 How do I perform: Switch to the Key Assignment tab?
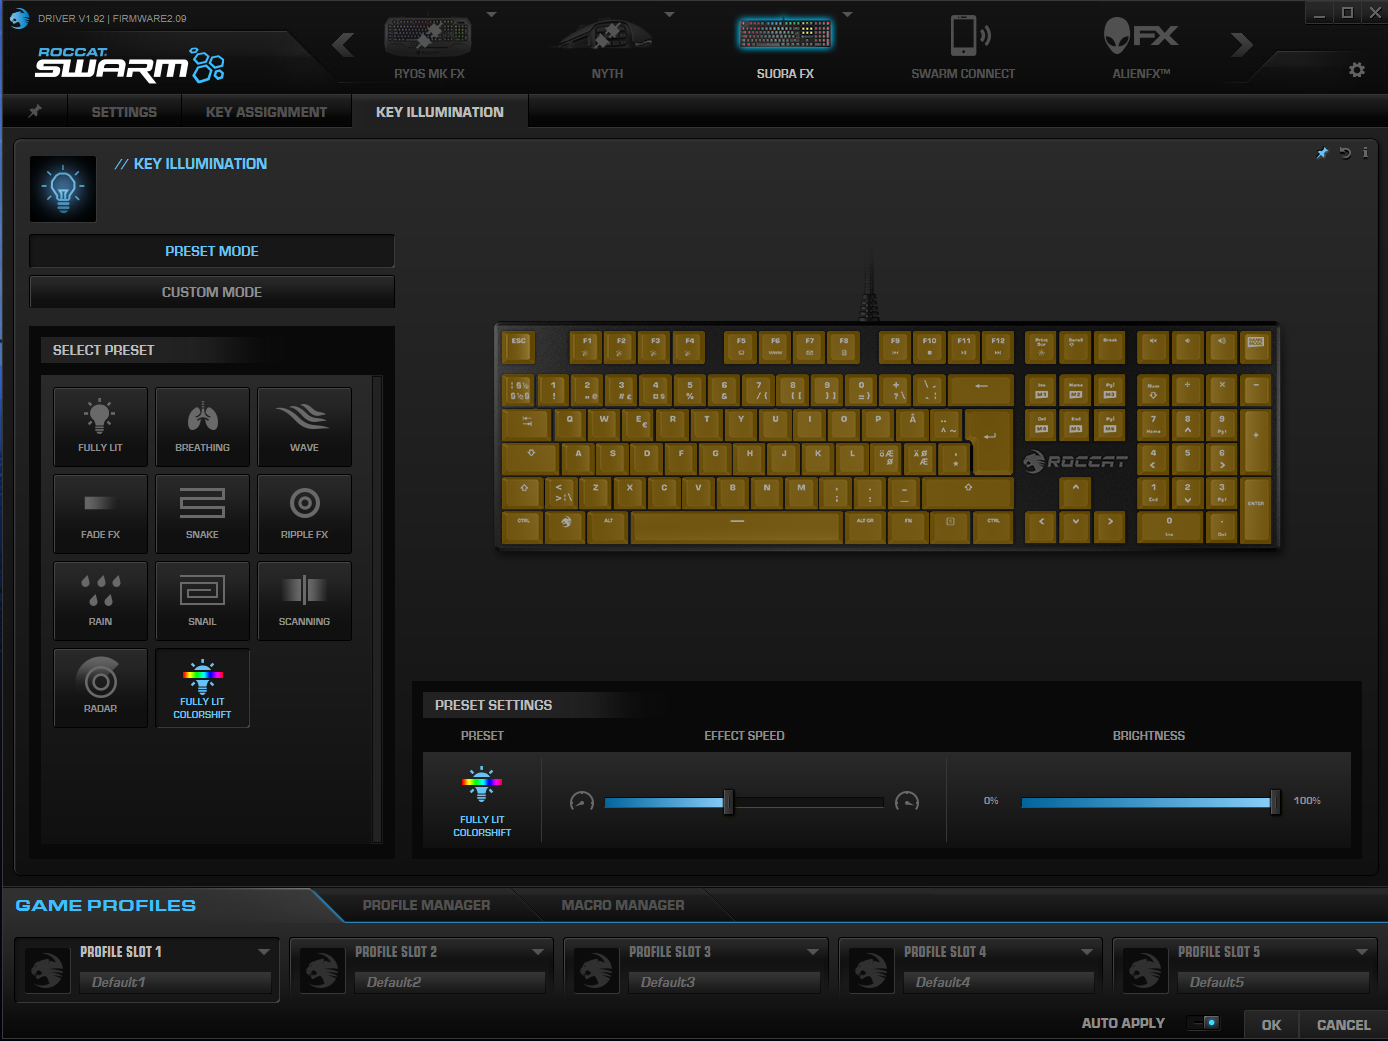(x=266, y=112)
